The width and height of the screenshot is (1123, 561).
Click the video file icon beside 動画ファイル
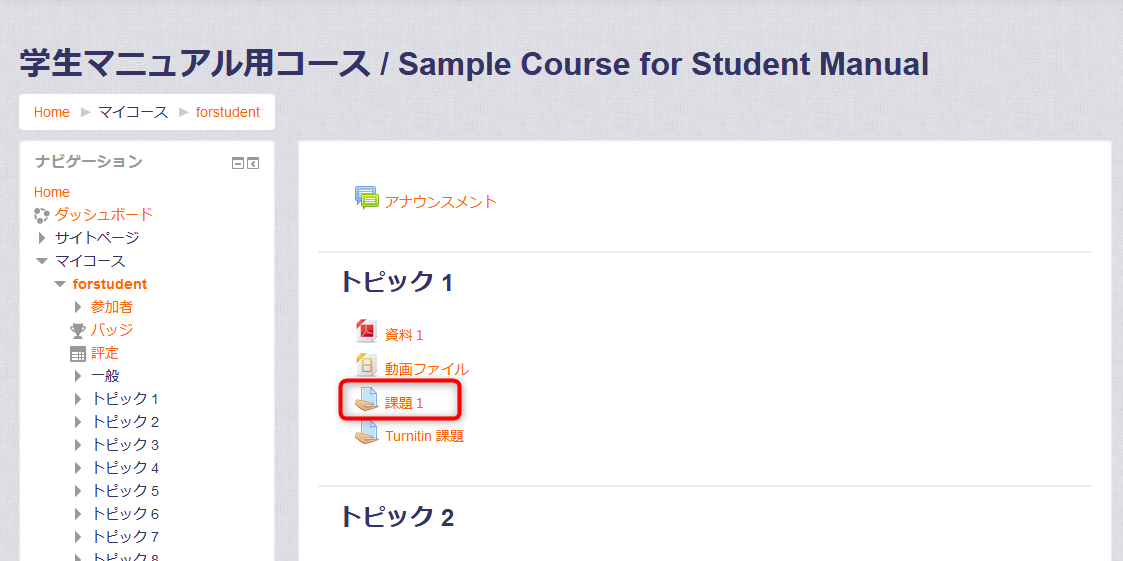coord(366,365)
